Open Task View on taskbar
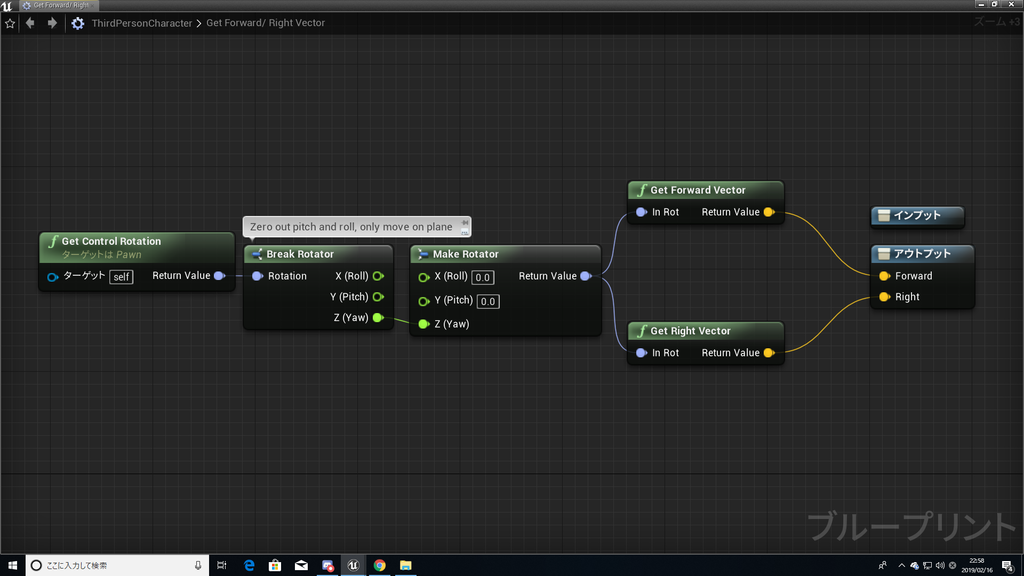1024x576 pixels. tap(221, 566)
